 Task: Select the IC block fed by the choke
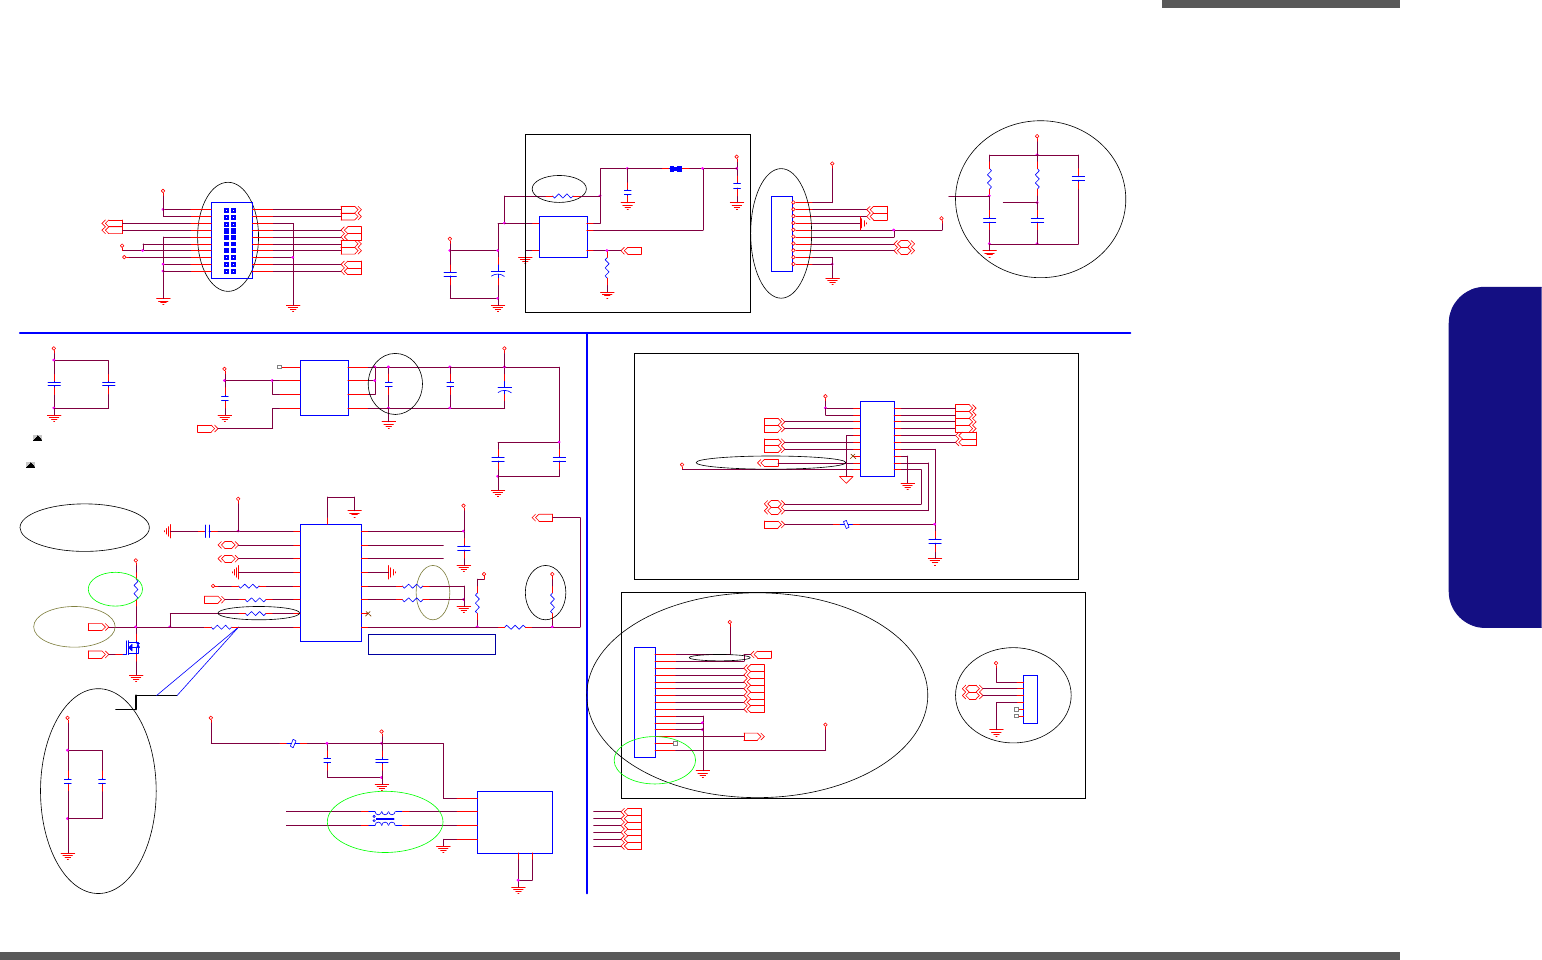pyautogui.click(x=515, y=822)
